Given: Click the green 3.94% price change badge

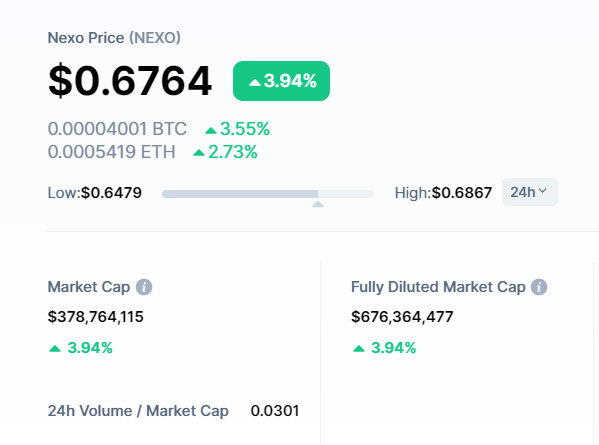Looking at the screenshot, I should click(x=282, y=81).
